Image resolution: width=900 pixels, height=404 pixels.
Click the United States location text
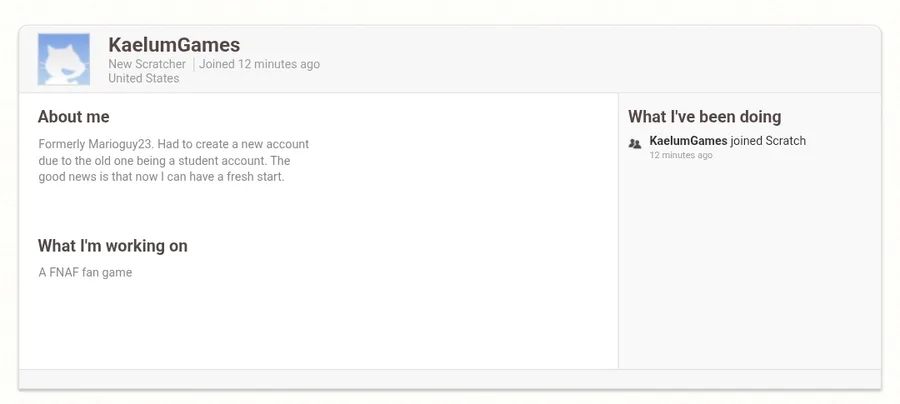[144, 78]
